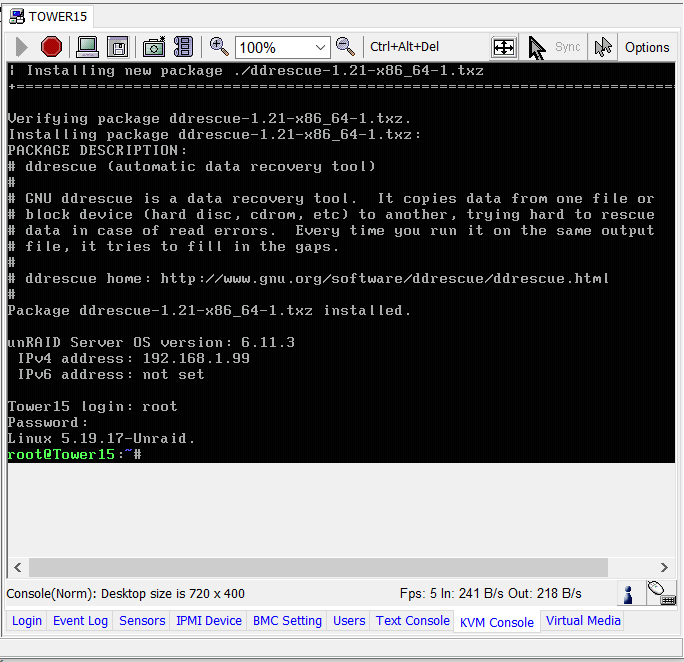Image resolution: width=684 pixels, height=662 pixels.
Task: Click the root@Tower15 shell prompt
Action: coord(74,454)
